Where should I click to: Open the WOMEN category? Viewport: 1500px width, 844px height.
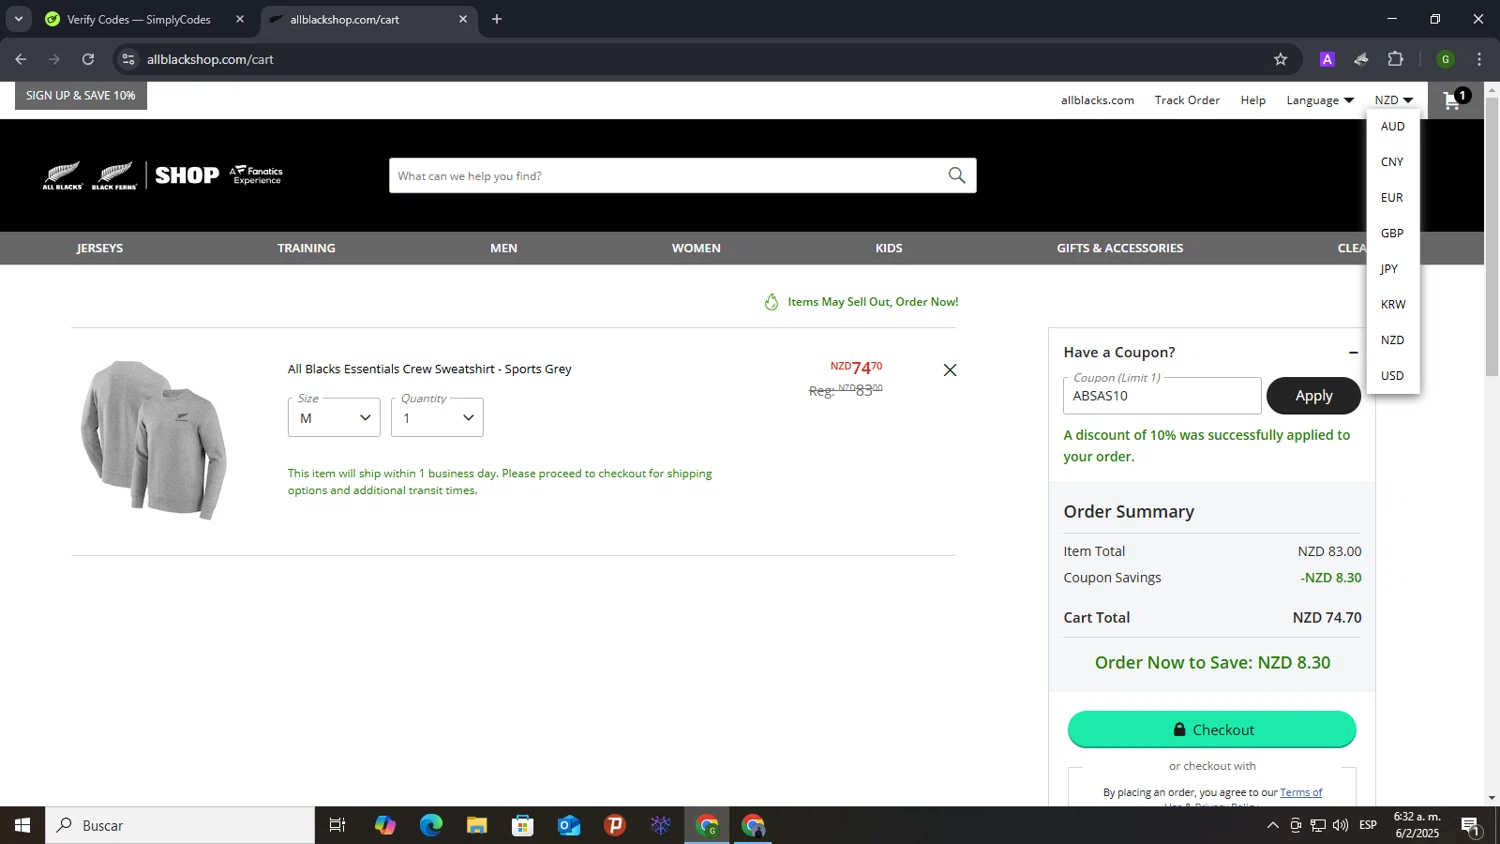click(x=696, y=248)
